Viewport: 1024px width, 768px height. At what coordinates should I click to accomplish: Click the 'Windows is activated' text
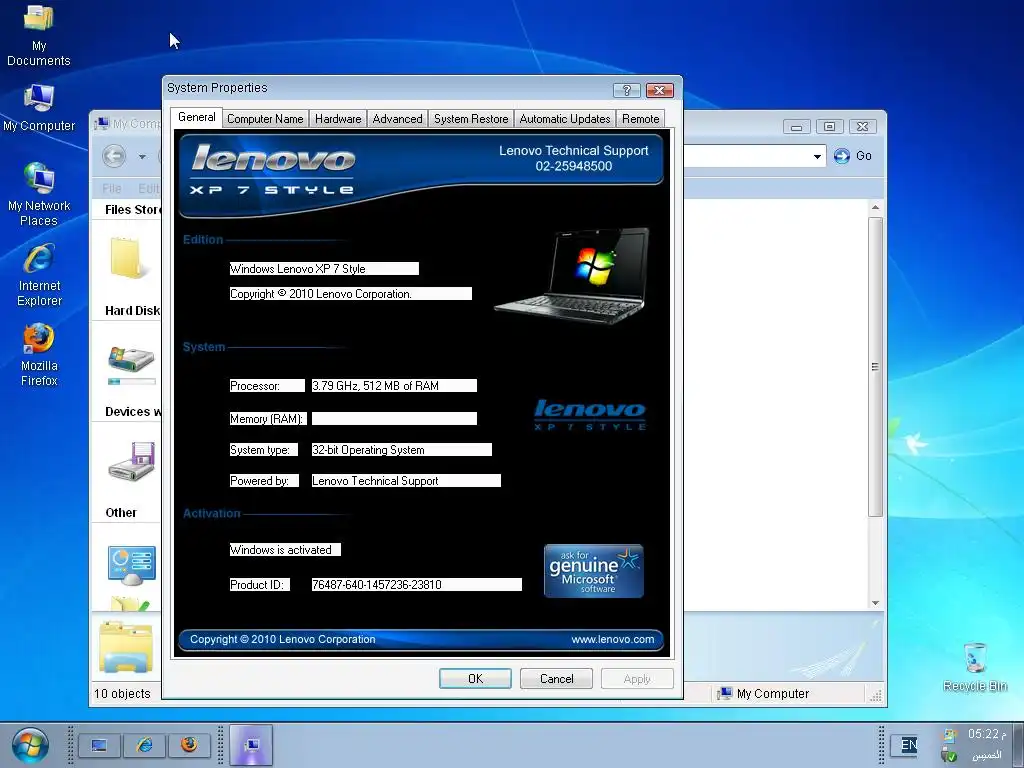(285, 550)
